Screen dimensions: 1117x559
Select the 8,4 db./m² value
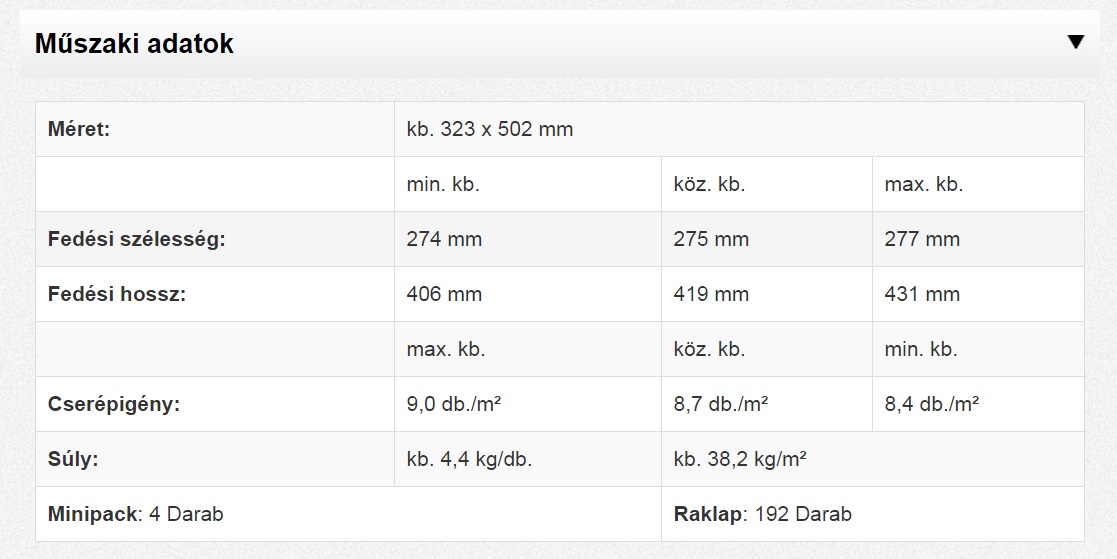(931, 405)
